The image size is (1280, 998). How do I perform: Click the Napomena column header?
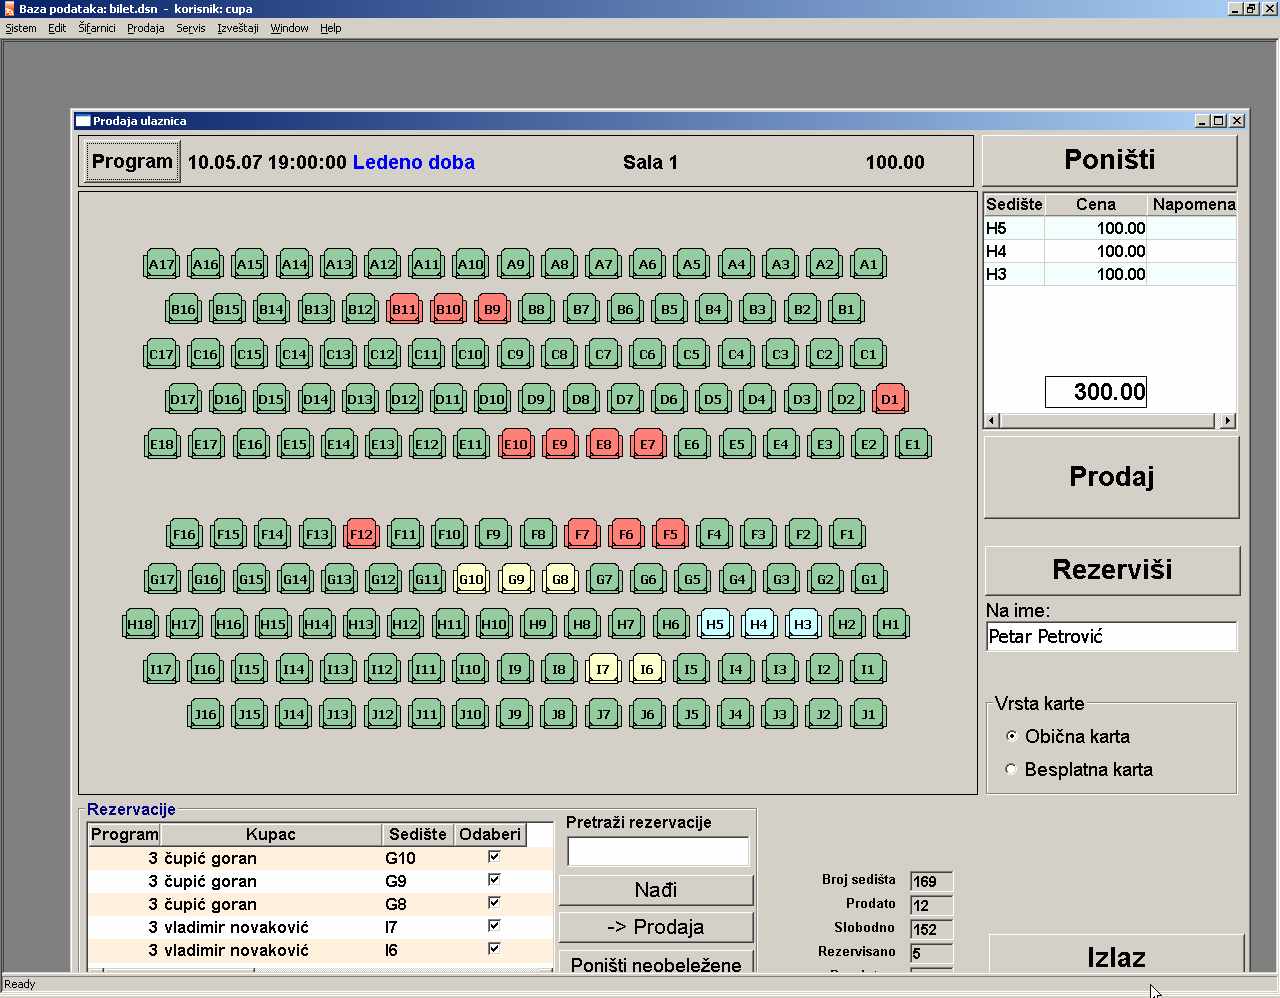pyautogui.click(x=1193, y=204)
